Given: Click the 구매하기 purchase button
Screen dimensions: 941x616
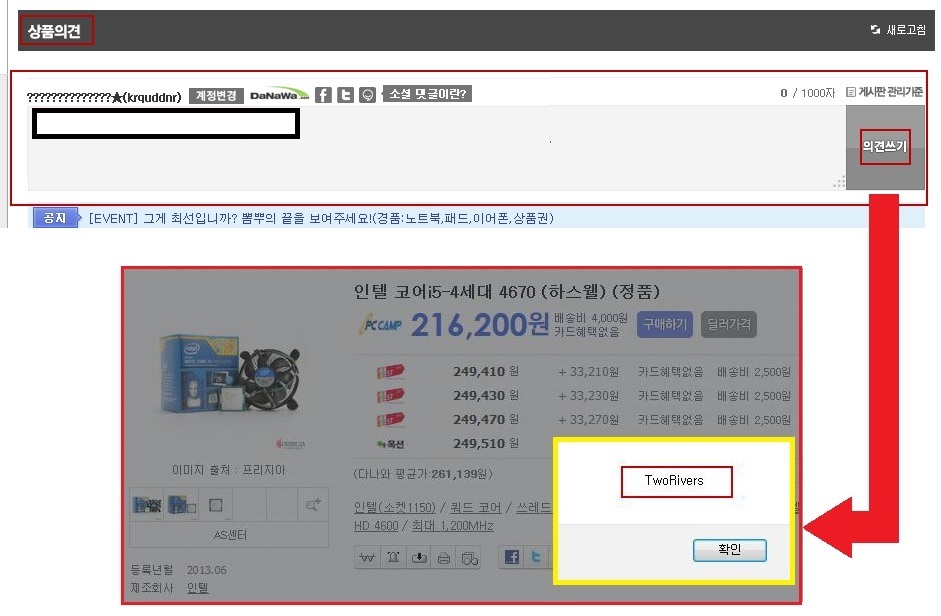Looking at the screenshot, I should click(x=664, y=324).
